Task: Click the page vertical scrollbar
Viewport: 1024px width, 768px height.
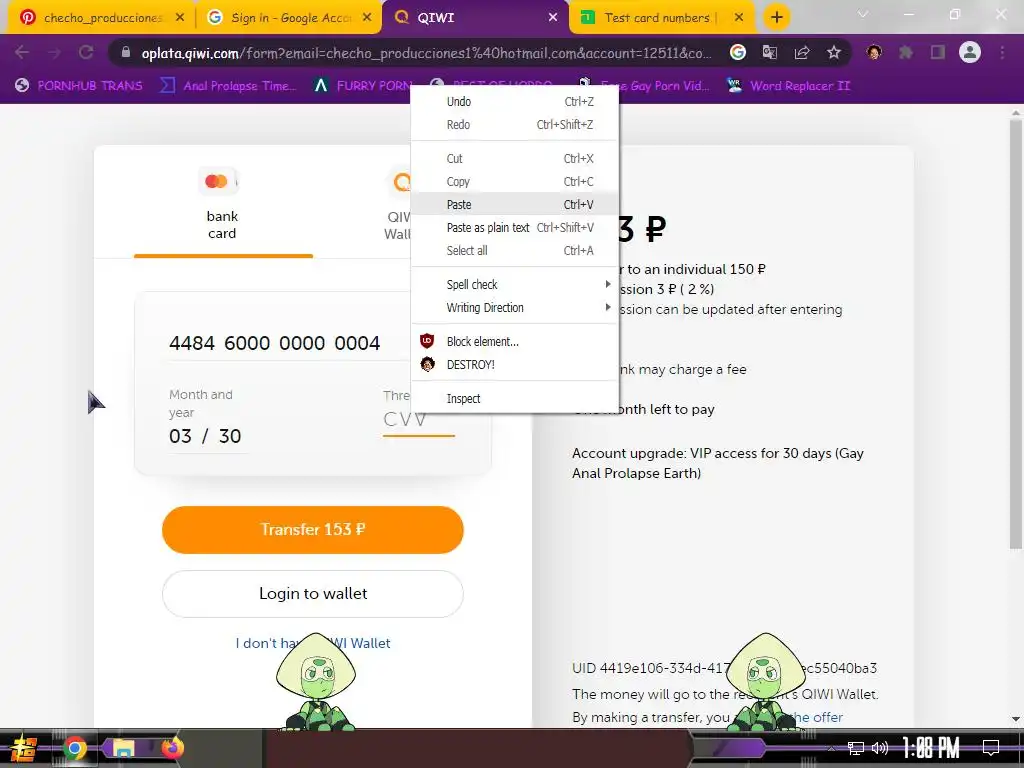Action: coord(1016,333)
